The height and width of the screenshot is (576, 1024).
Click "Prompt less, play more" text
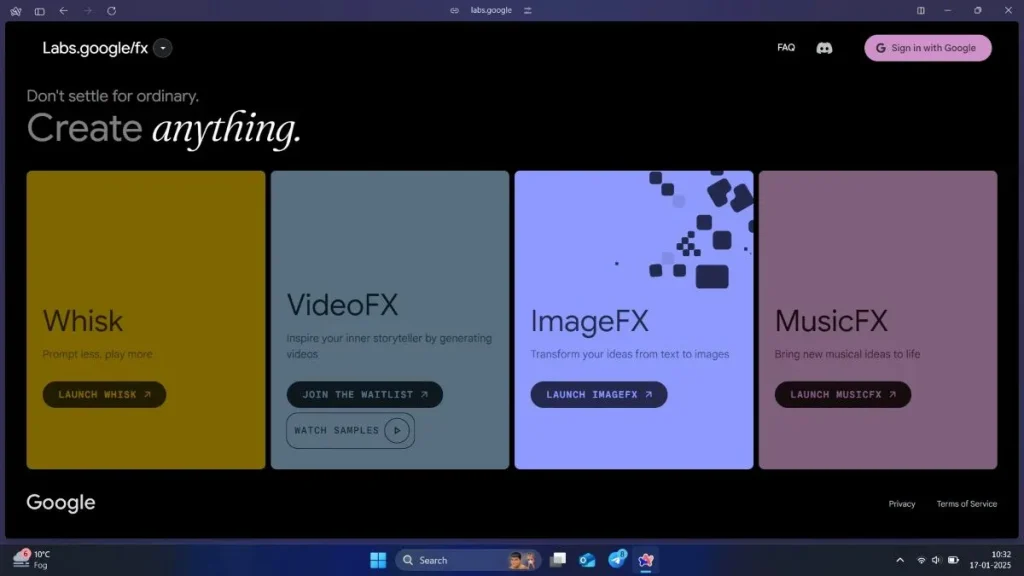(97, 354)
